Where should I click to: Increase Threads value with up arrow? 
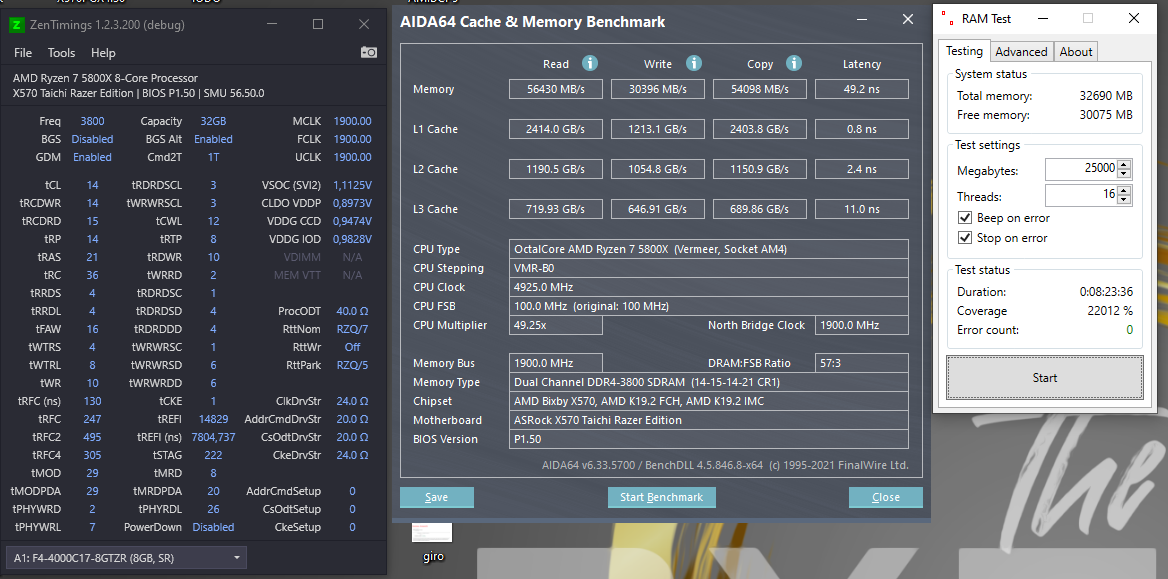(1125, 191)
